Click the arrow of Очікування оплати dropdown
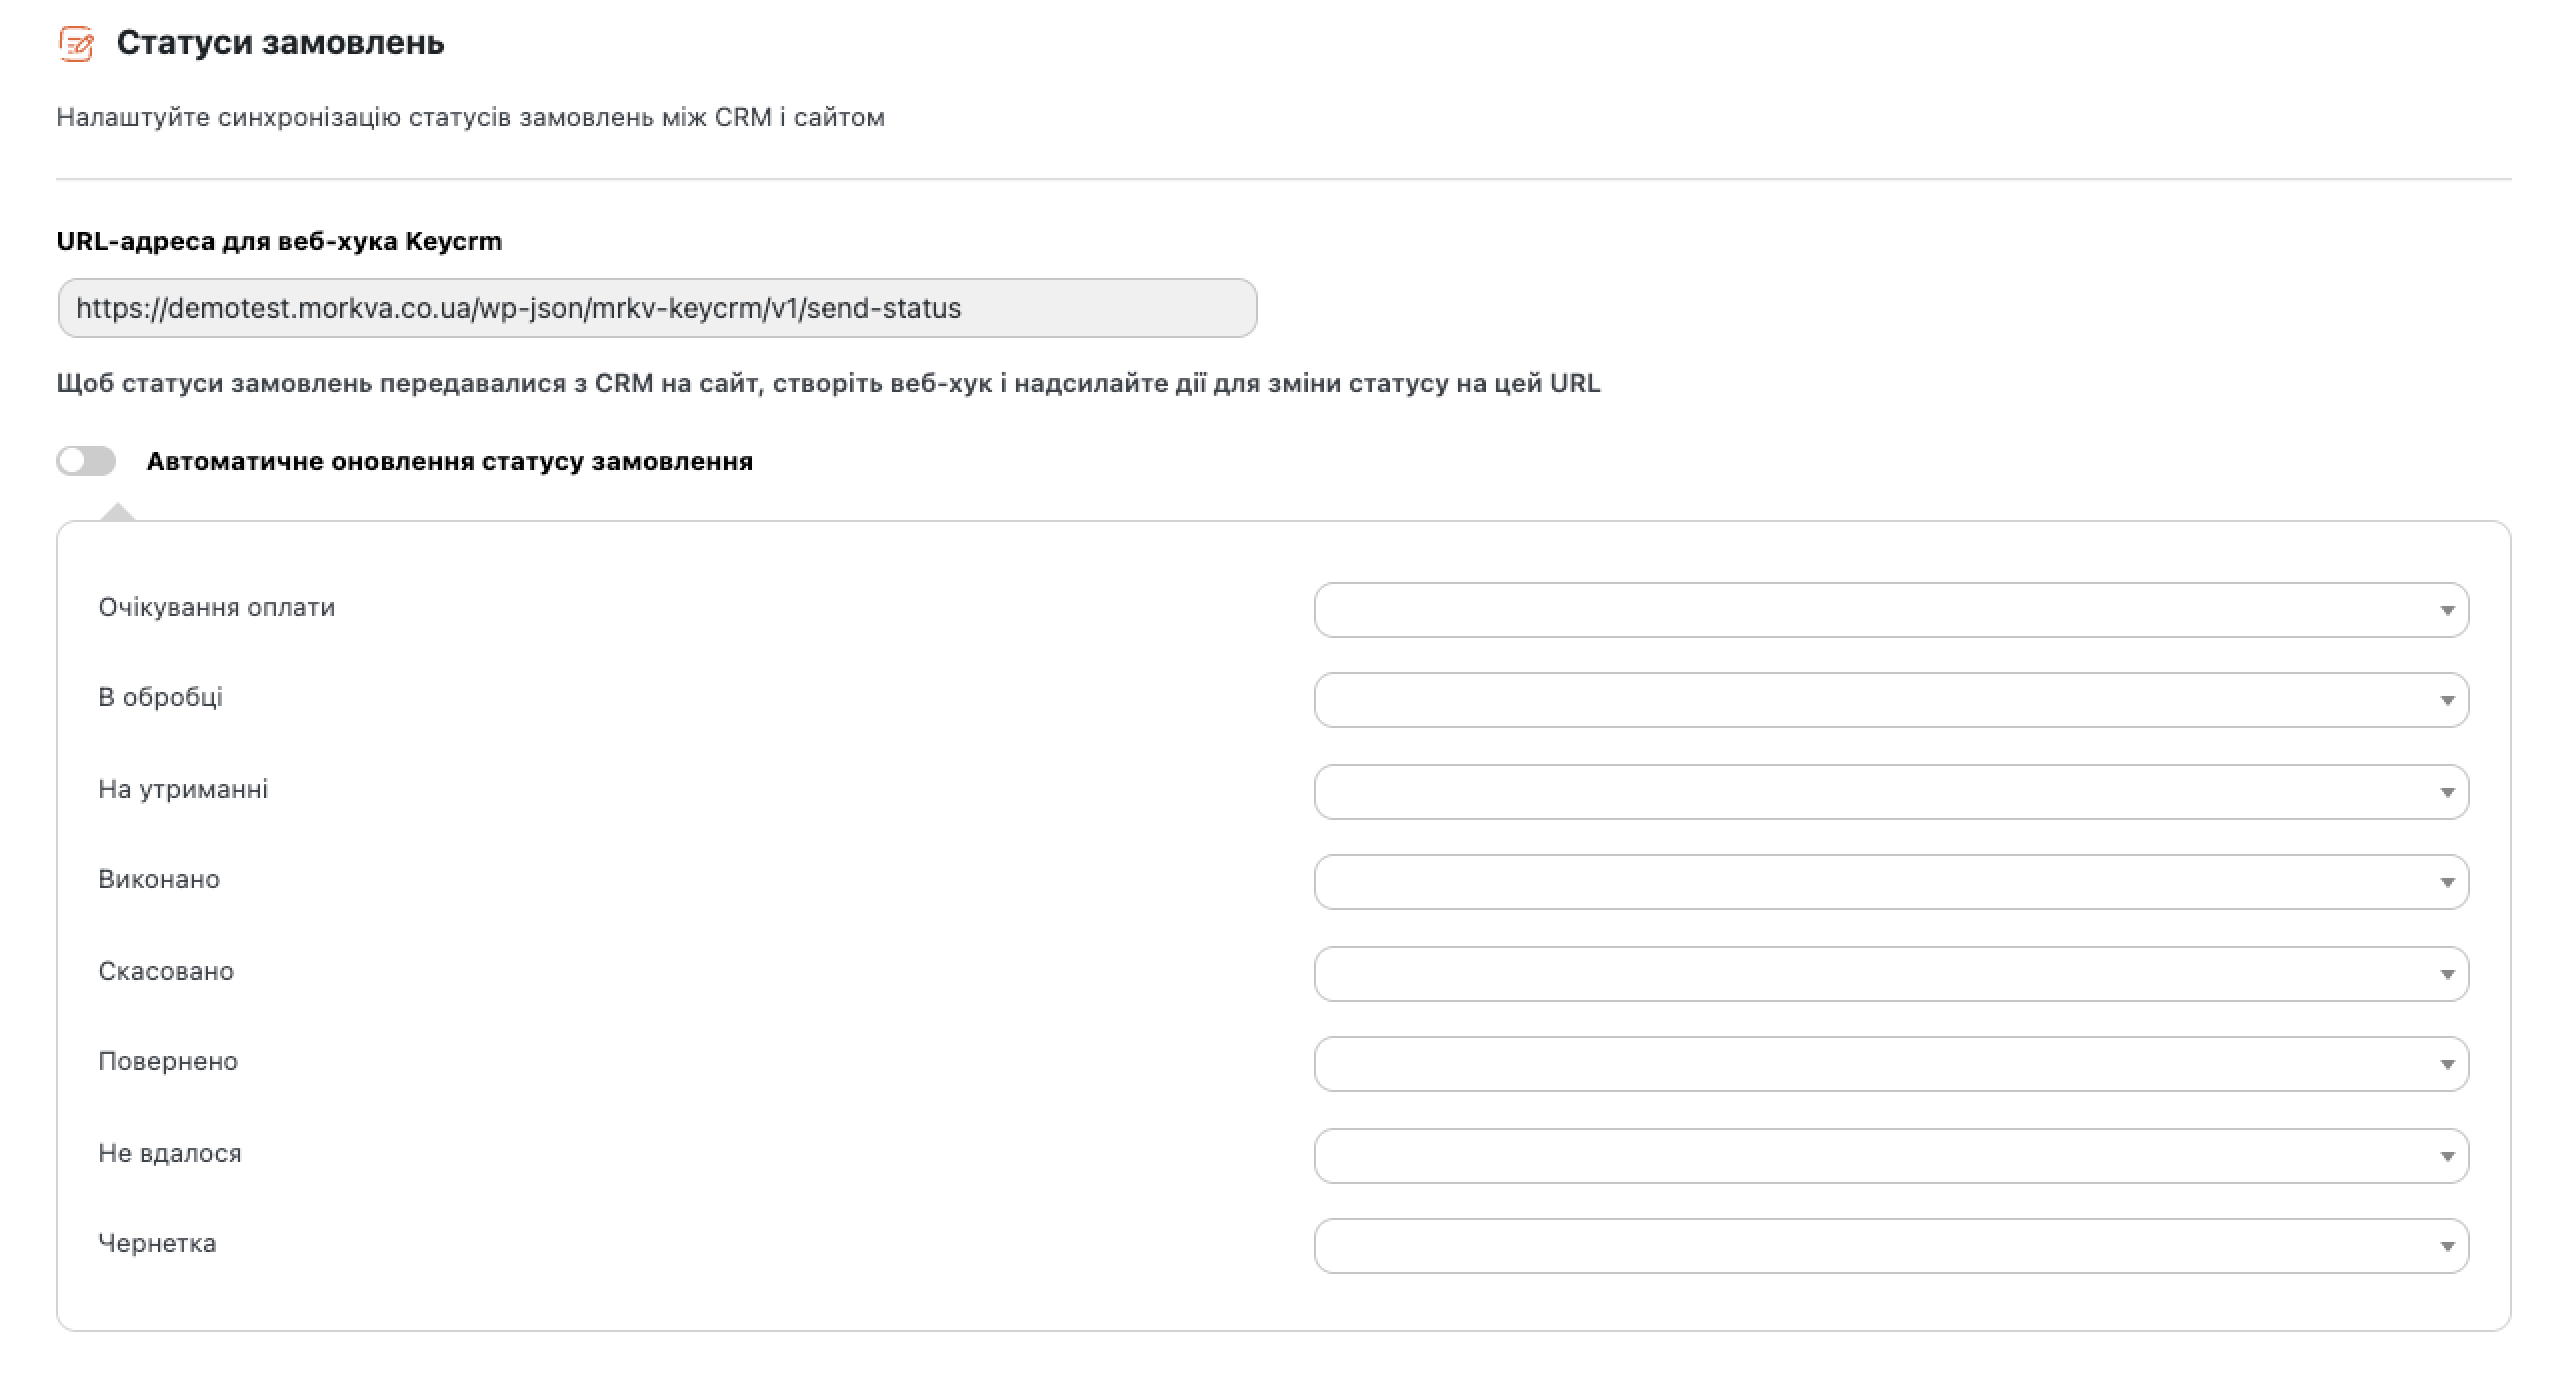 [2447, 610]
